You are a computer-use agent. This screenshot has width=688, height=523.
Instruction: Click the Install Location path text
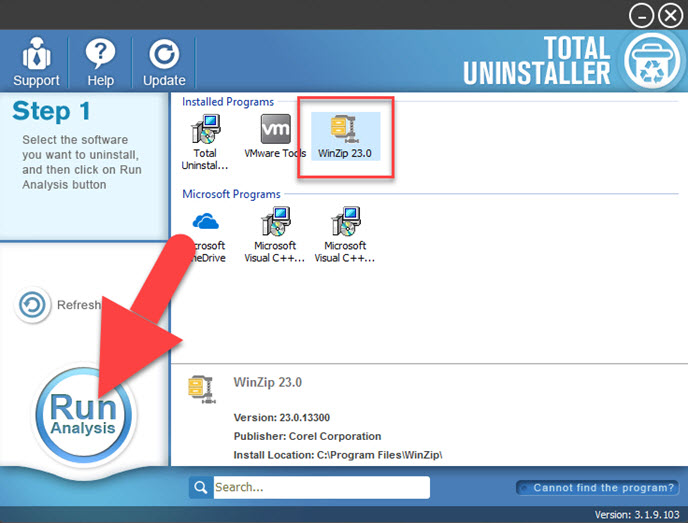[x=337, y=455]
